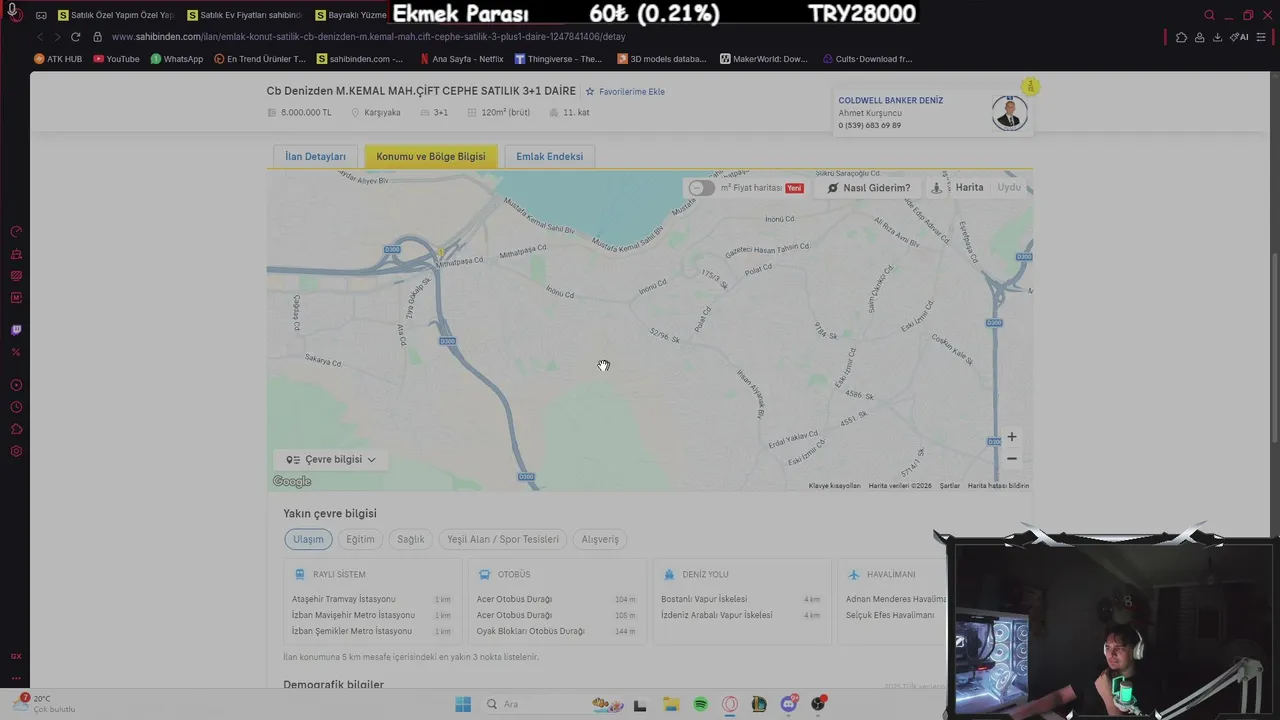1280x720 pixels.
Task: Select the Sağlık filter chip
Action: point(411,539)
